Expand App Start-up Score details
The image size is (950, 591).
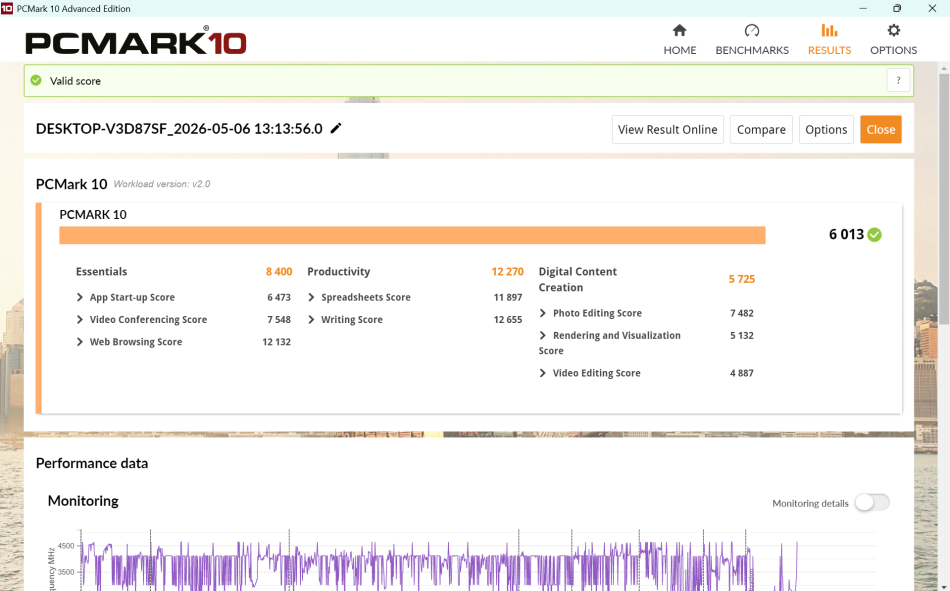pos(79,297)
